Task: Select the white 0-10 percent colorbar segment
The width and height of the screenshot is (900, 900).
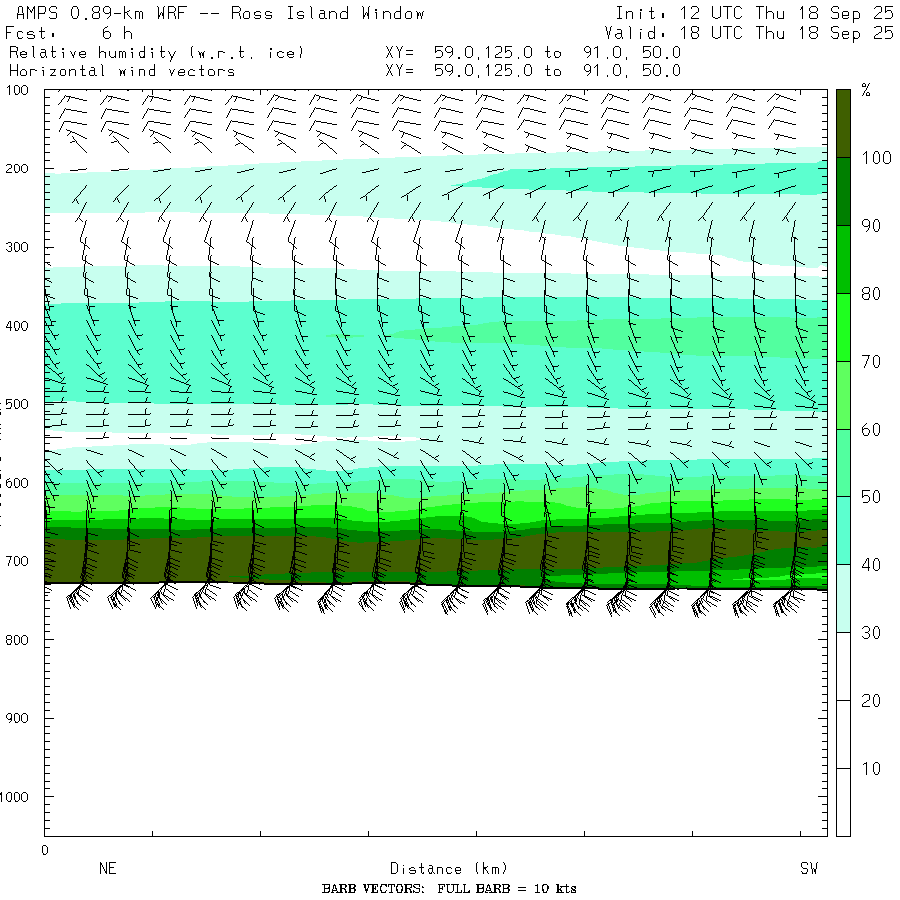Action: point(843,802)
